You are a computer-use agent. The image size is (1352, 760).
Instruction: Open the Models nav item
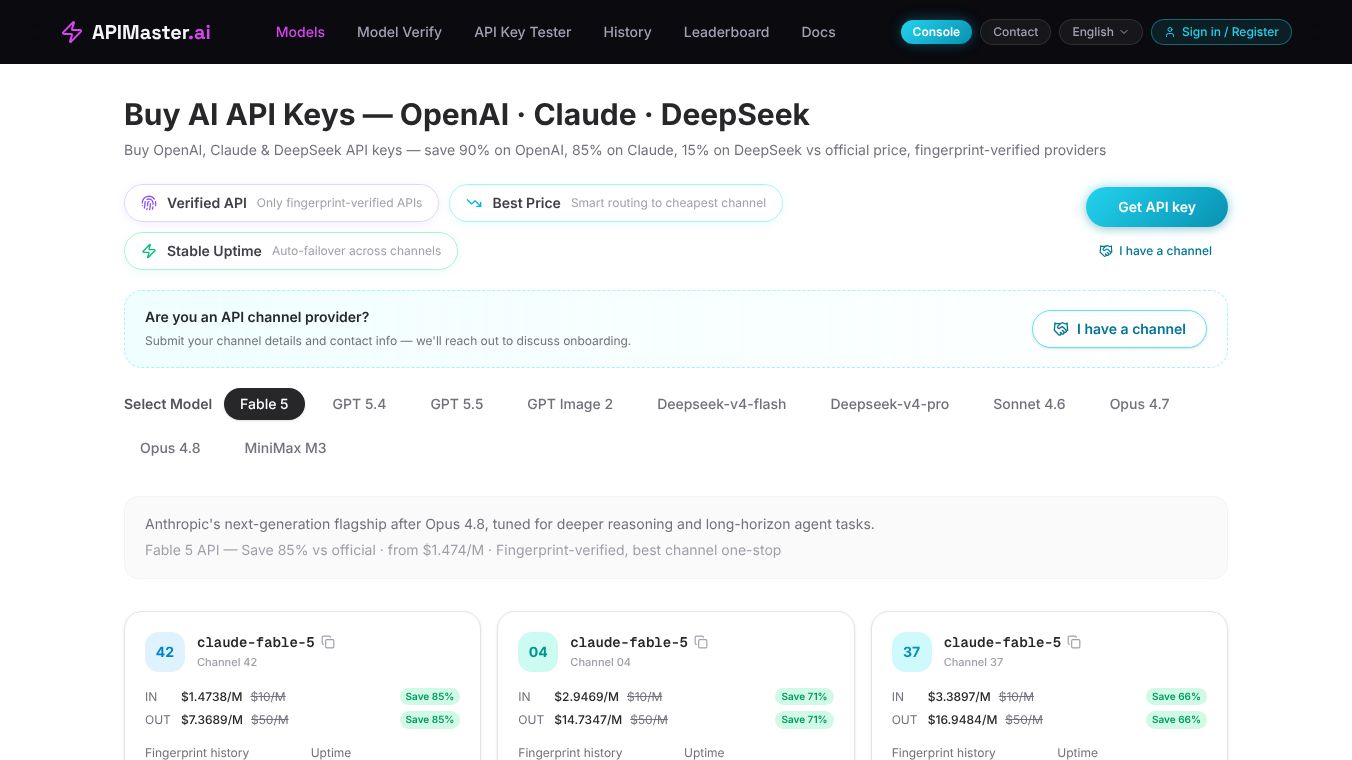pyautogui.click(x=300, y=32)
